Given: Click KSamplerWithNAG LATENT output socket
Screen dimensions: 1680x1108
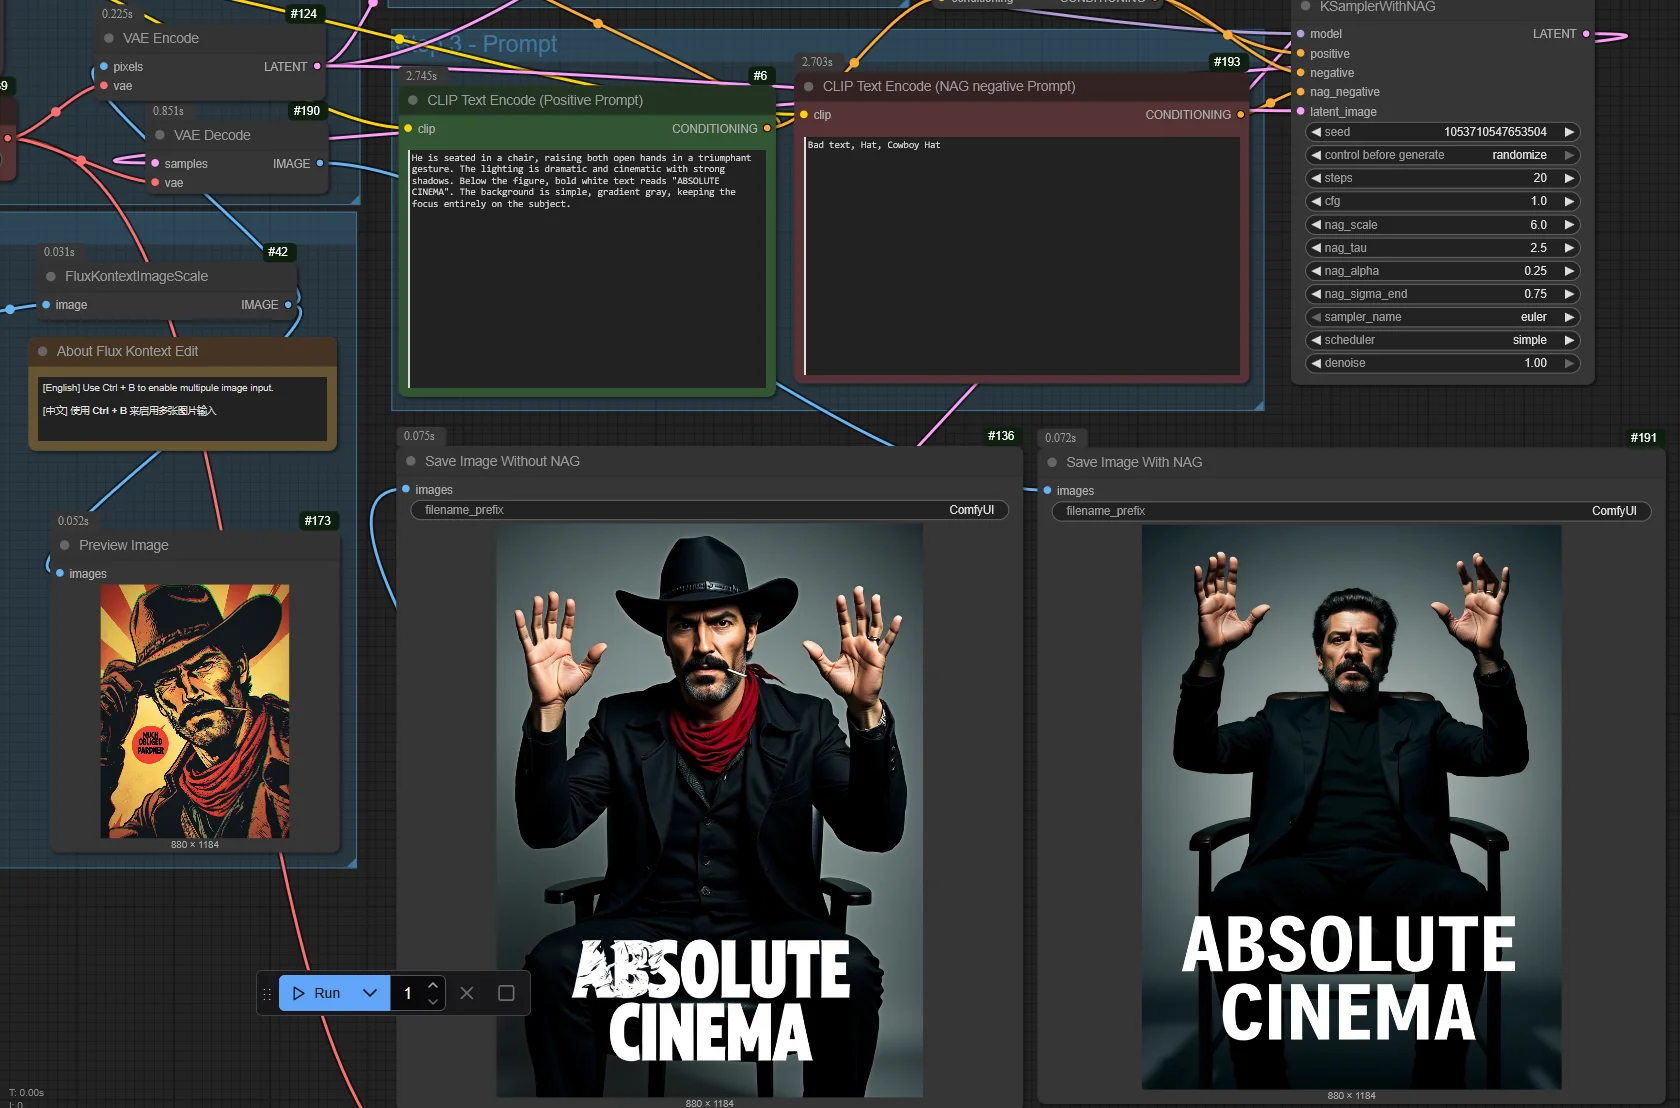Looking at the screenshot, I should click(1586, 33).
